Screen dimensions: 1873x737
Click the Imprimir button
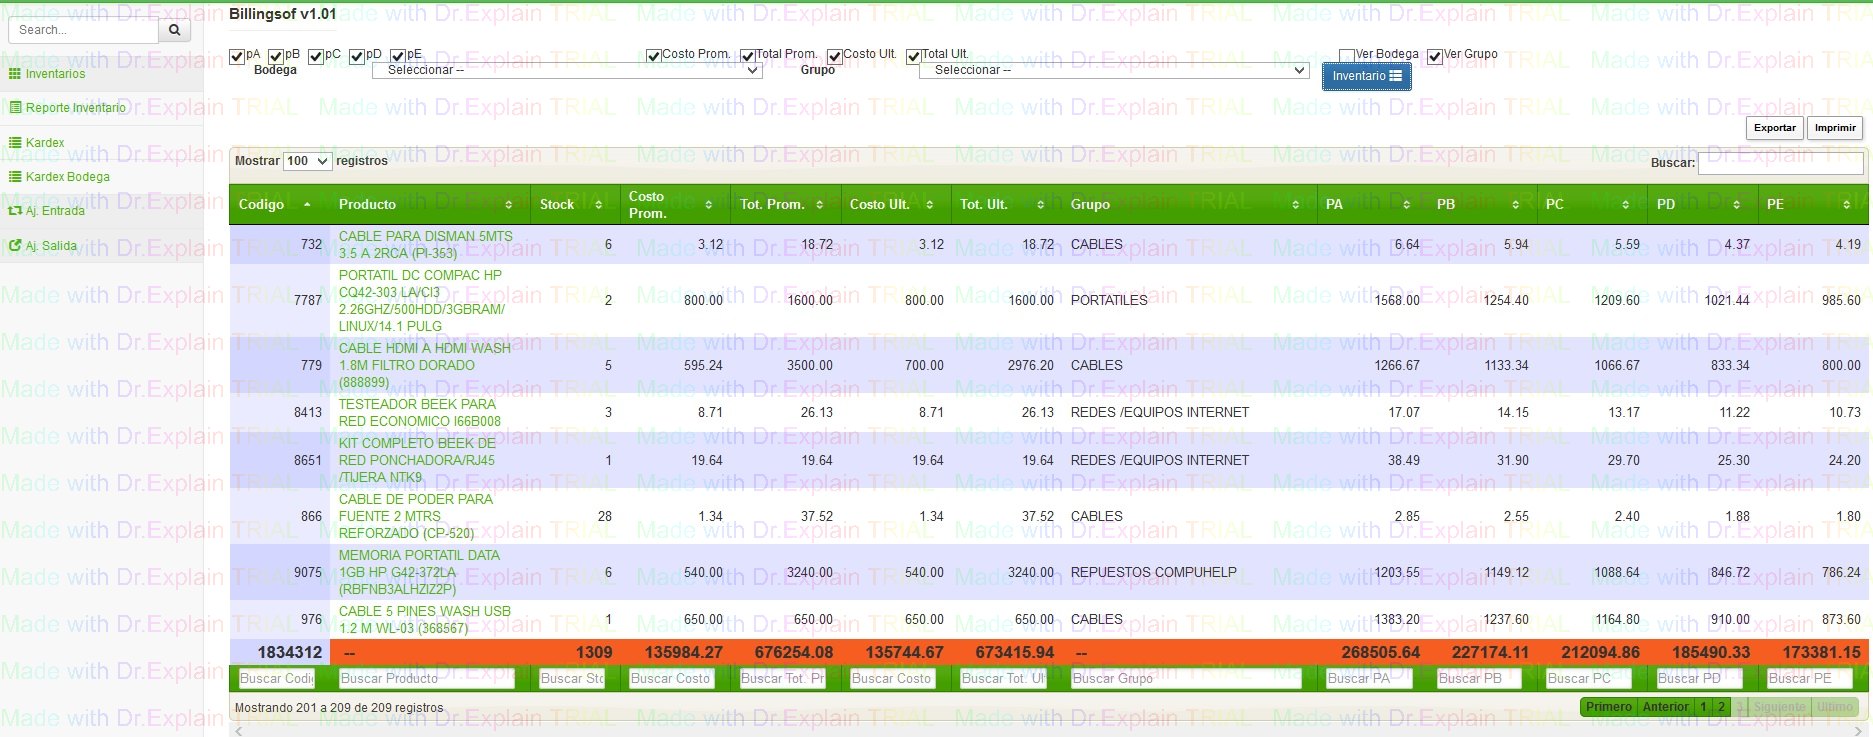click(1835, 128)
